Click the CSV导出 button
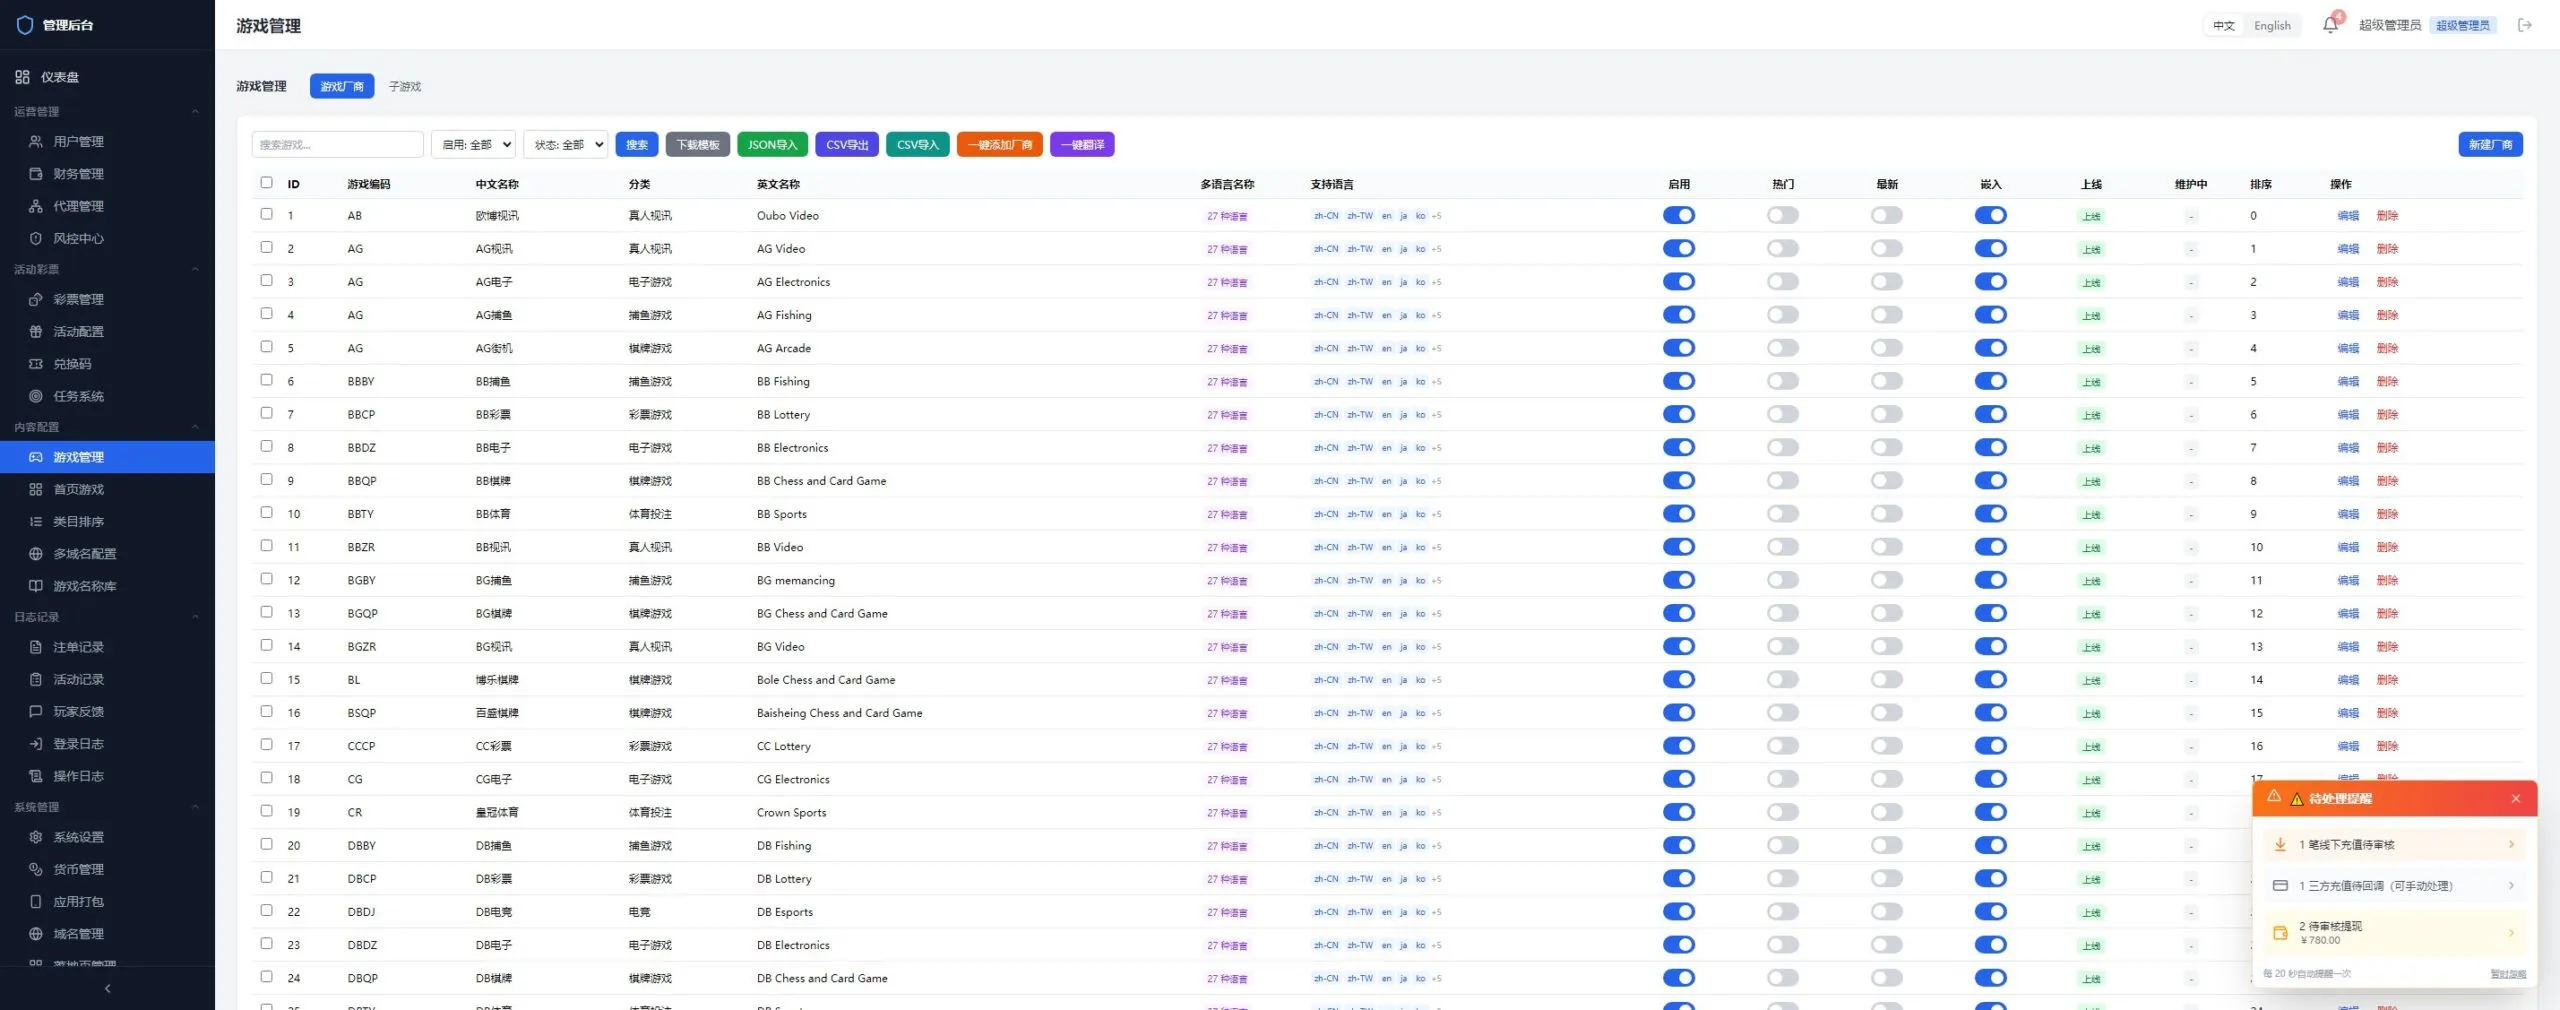This screenshot has height=1010, width=2560. 847,145
